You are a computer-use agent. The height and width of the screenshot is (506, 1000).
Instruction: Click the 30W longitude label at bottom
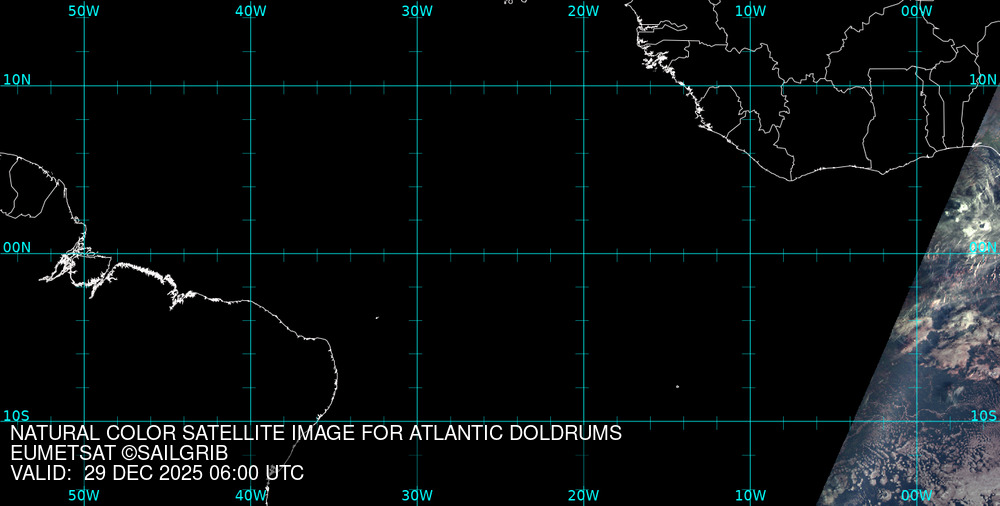[x=417, y=496]
